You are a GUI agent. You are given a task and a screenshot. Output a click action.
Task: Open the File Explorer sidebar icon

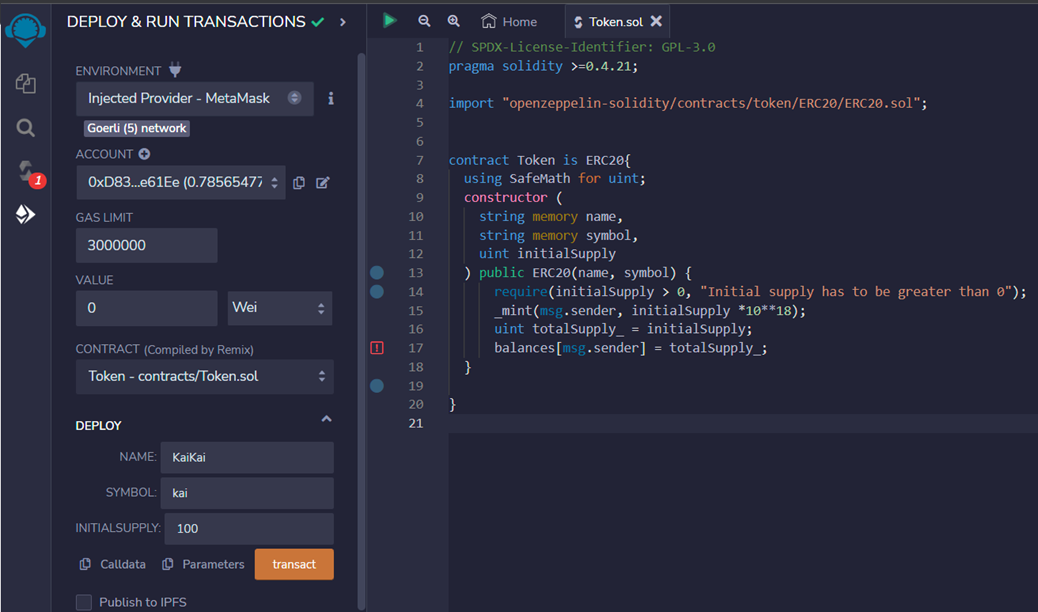[x=26, y=84]
